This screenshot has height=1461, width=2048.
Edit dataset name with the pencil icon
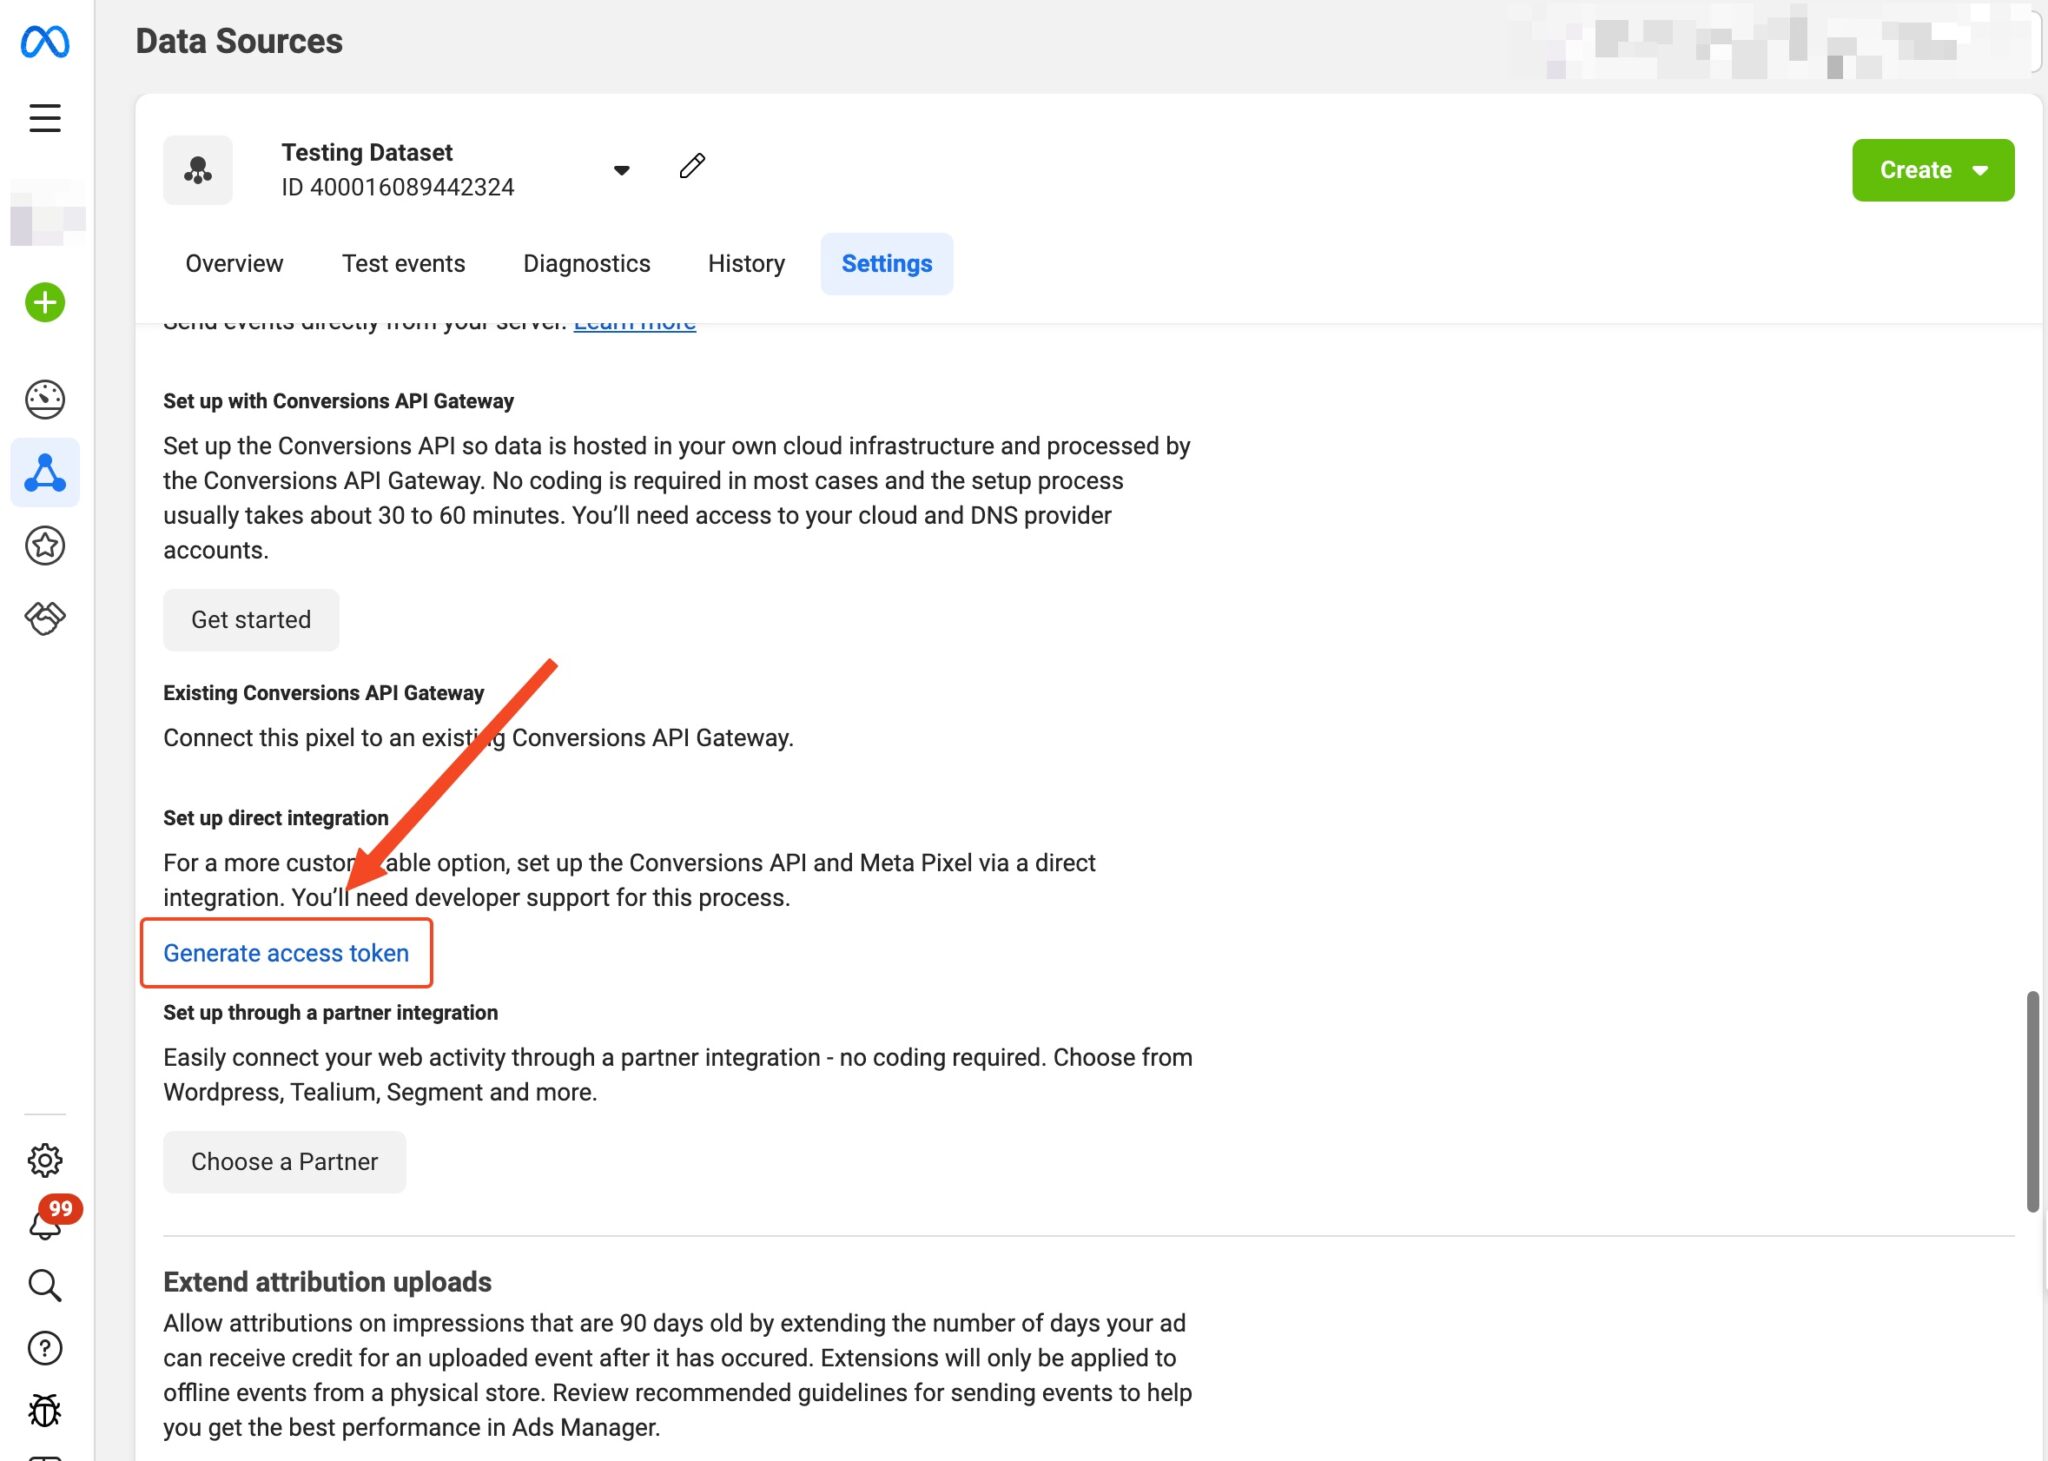pyautogui.click(x=692, y=167)
